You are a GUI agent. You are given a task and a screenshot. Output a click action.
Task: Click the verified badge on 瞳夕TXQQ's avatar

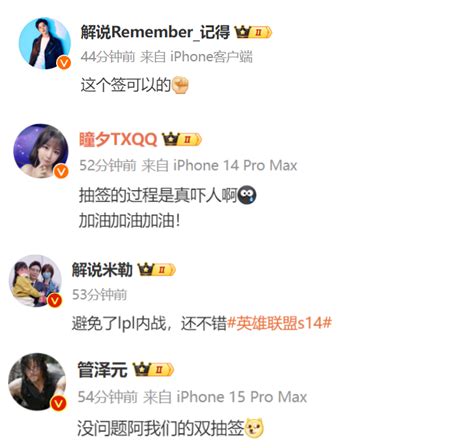(61, 171)
